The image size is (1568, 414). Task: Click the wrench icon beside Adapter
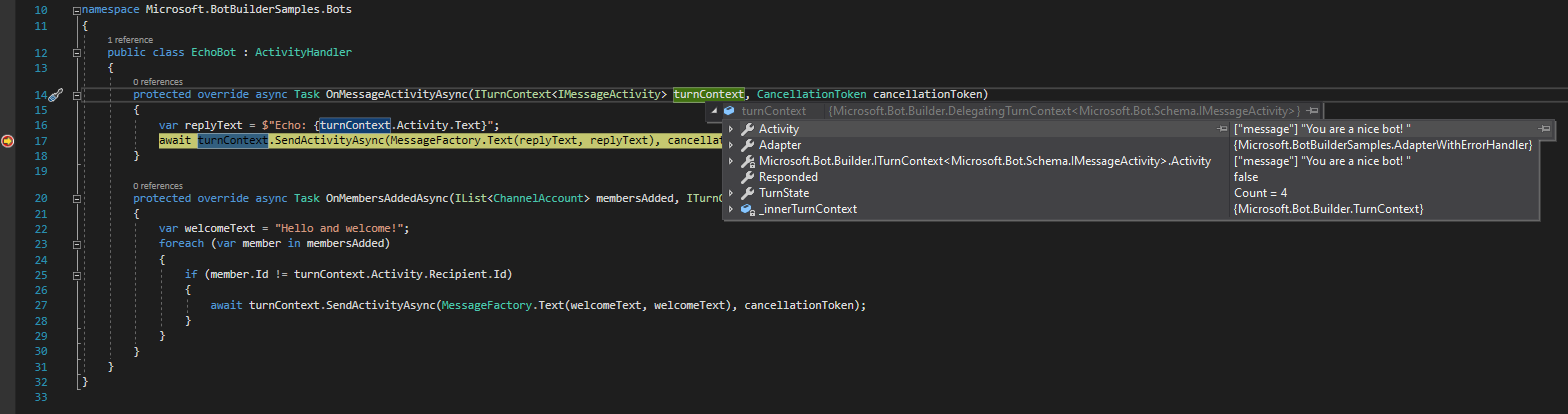tap(747, 145)
